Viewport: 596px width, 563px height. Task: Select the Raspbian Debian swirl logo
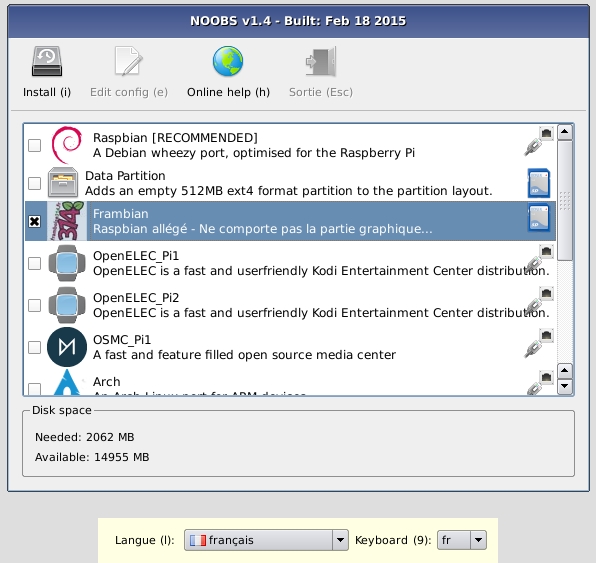pos(67,145)
